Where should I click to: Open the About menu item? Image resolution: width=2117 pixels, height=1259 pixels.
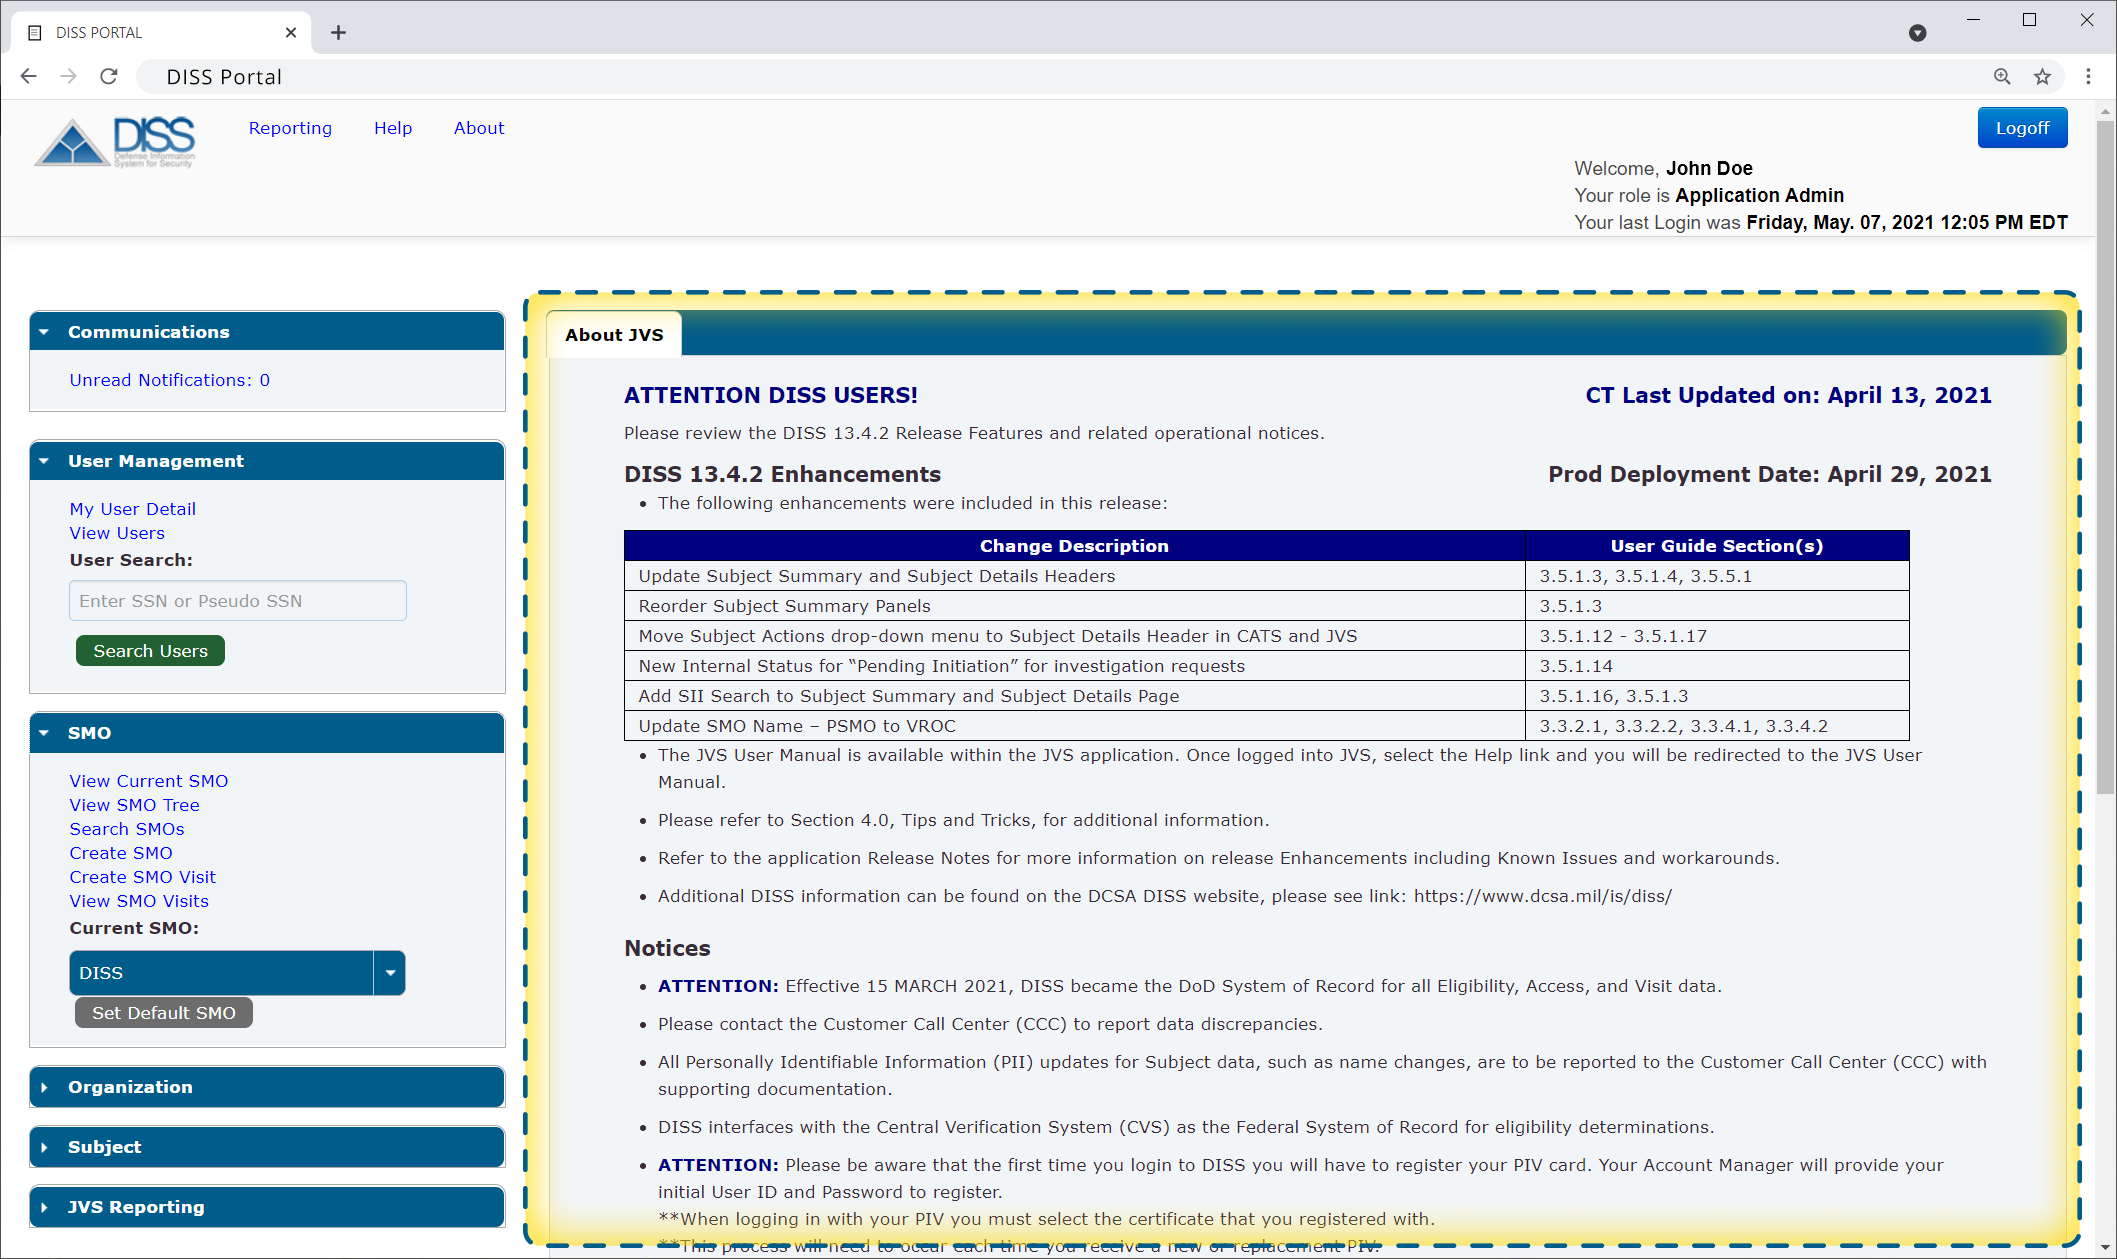[478, 127]
